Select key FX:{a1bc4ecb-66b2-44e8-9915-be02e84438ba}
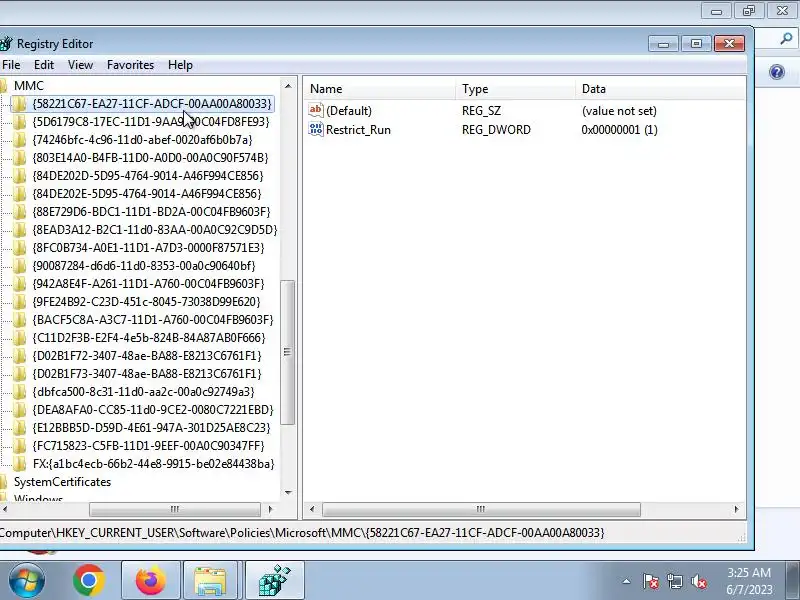 click(153, 464)
